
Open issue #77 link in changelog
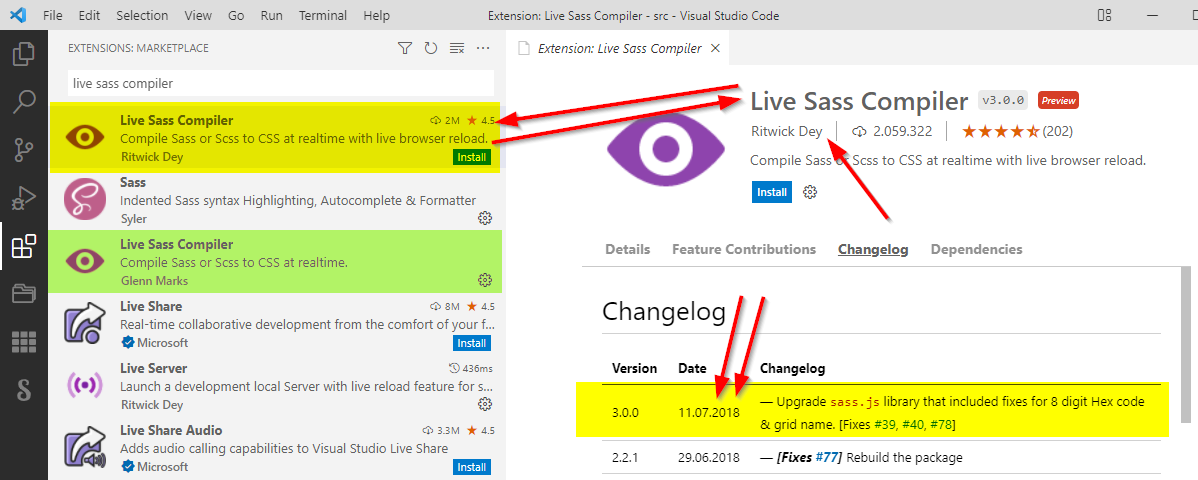tap(827, 458)
